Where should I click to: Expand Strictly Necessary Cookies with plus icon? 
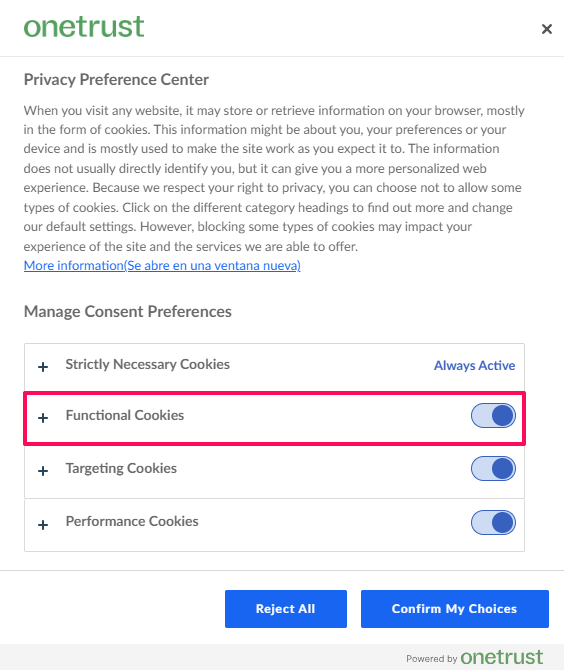(43, 367)
